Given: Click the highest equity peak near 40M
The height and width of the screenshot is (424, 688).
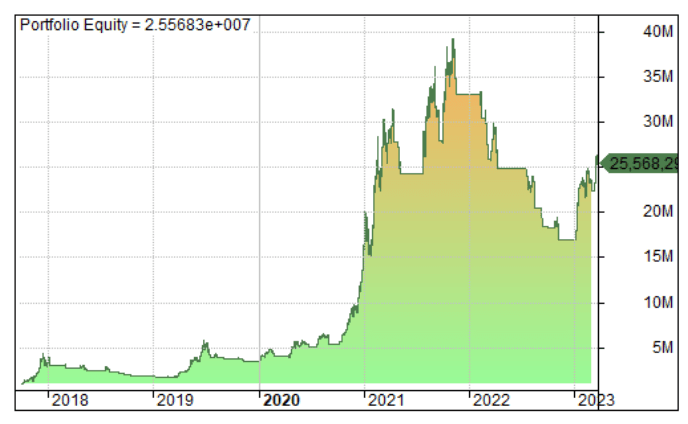Looking at the screenshot, I should [453, 40].
